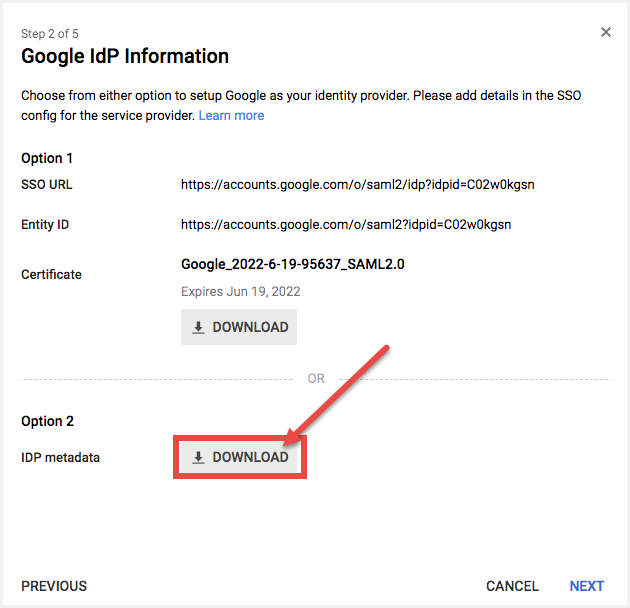Click the IDP metadata label
The width and height of the screenshot is (630, 608).
coord(60,457)
